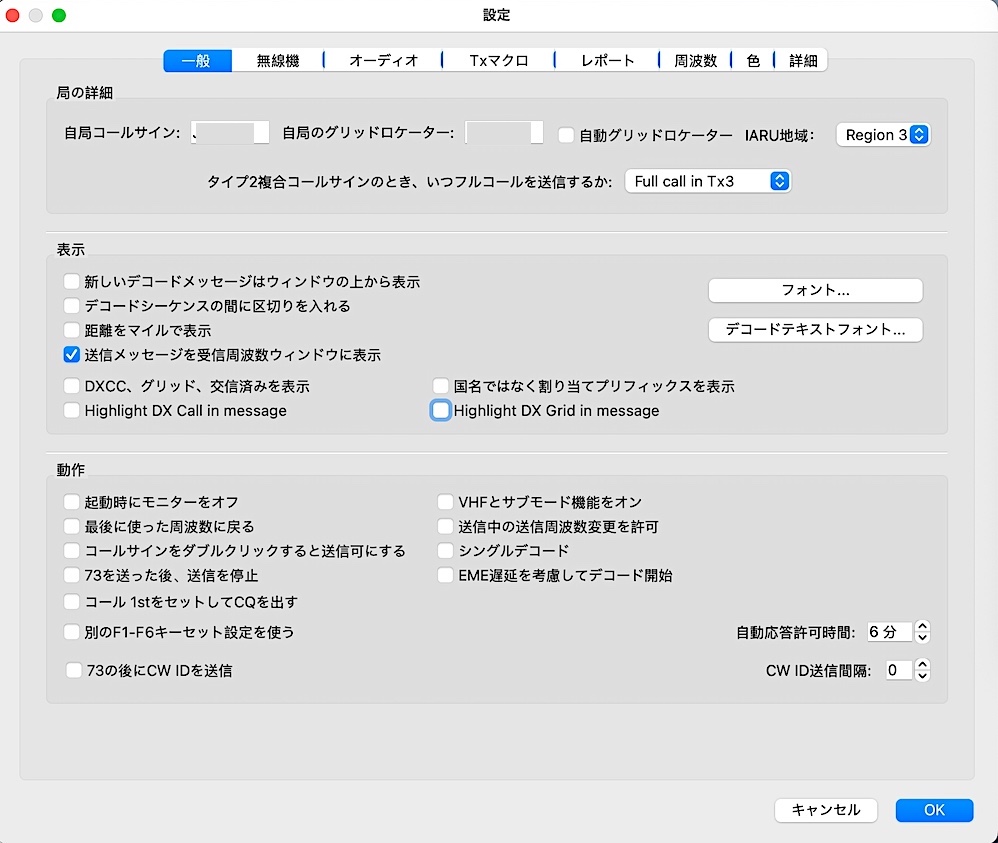998x843 pixels.
Task: Select the Txマクロ tab
Action: pos(498,61)
